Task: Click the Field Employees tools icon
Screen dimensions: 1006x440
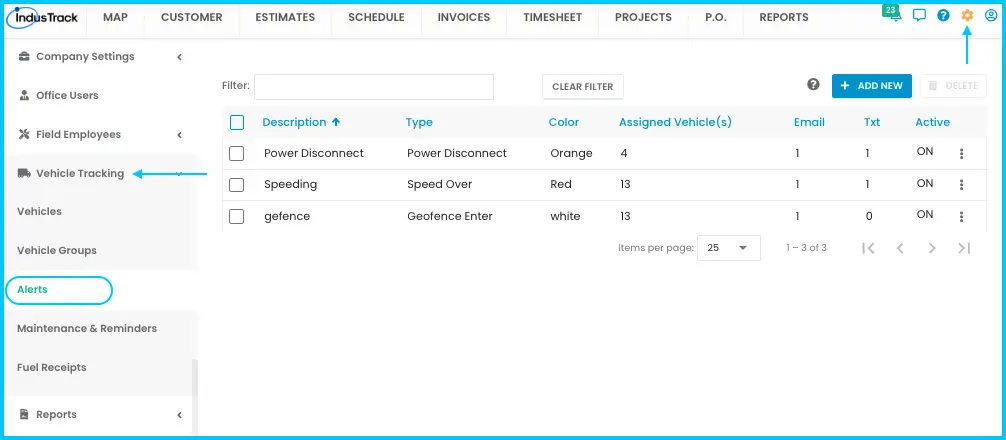Action: point(24,135)
